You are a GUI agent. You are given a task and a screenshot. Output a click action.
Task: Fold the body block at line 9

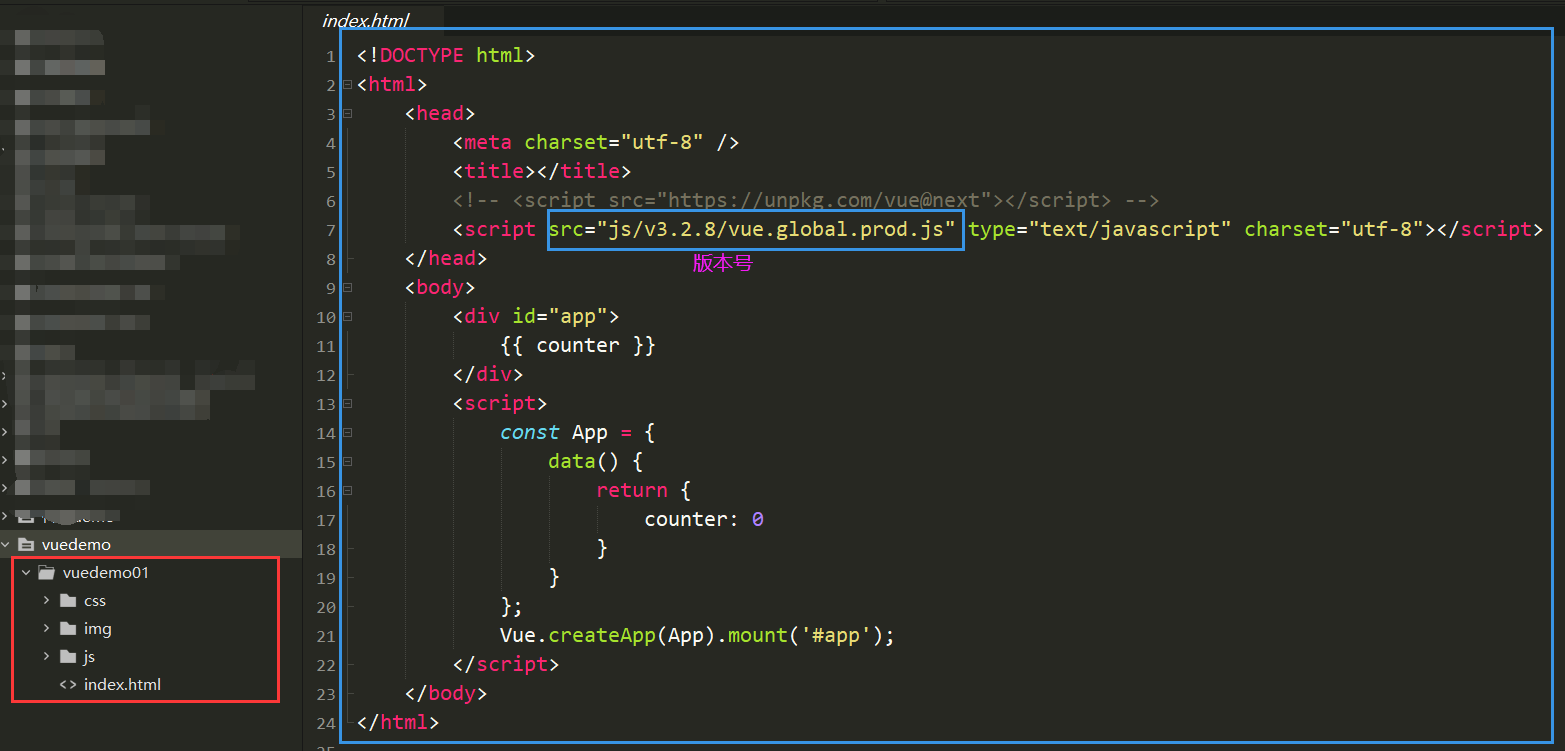click(x=347, y=288)
